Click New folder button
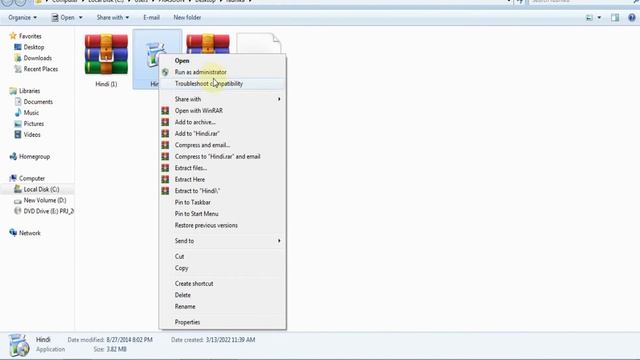Screen dimensions: 640x360 coord(187,18)
